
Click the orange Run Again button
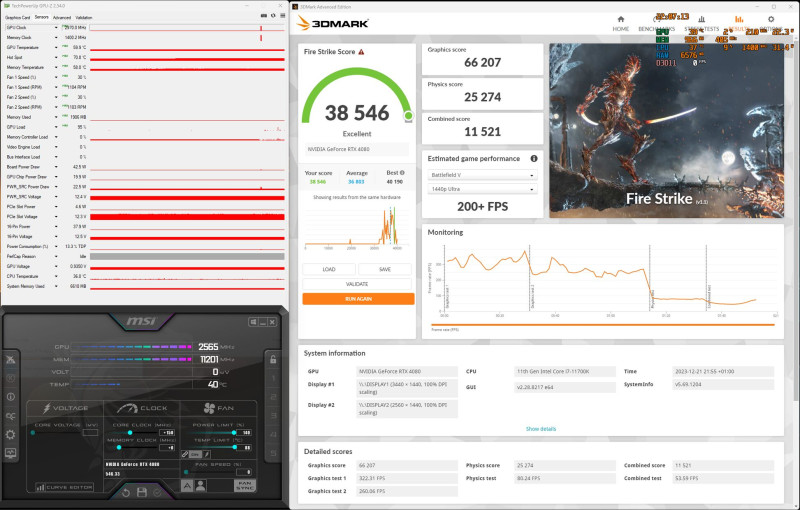358,299
